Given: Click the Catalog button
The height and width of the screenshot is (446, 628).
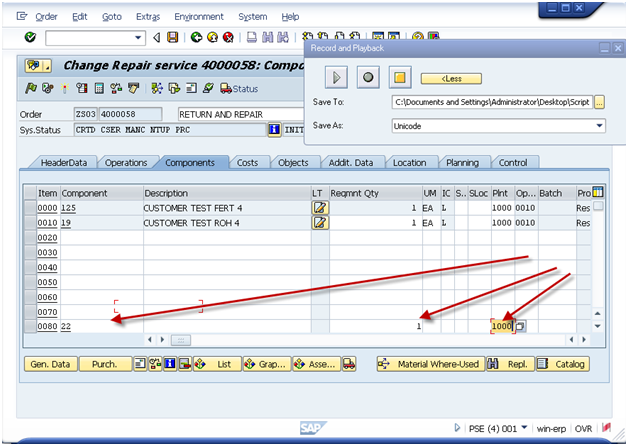Looking at the screenshot, I should pos(563,364).
